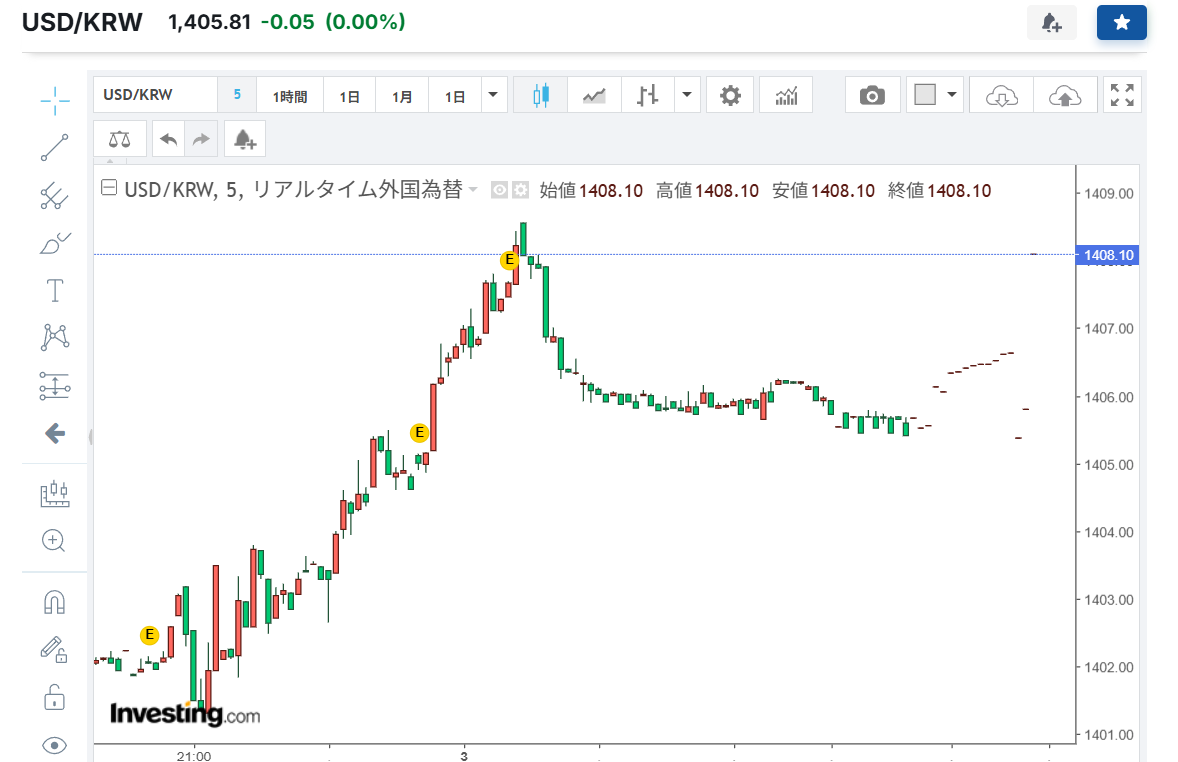Click the USD/KRW symbol input field

tap(155, 96)
